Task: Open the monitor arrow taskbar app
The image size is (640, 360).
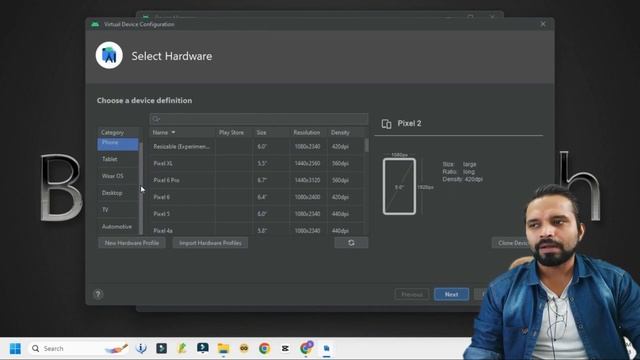Action: 203,349
